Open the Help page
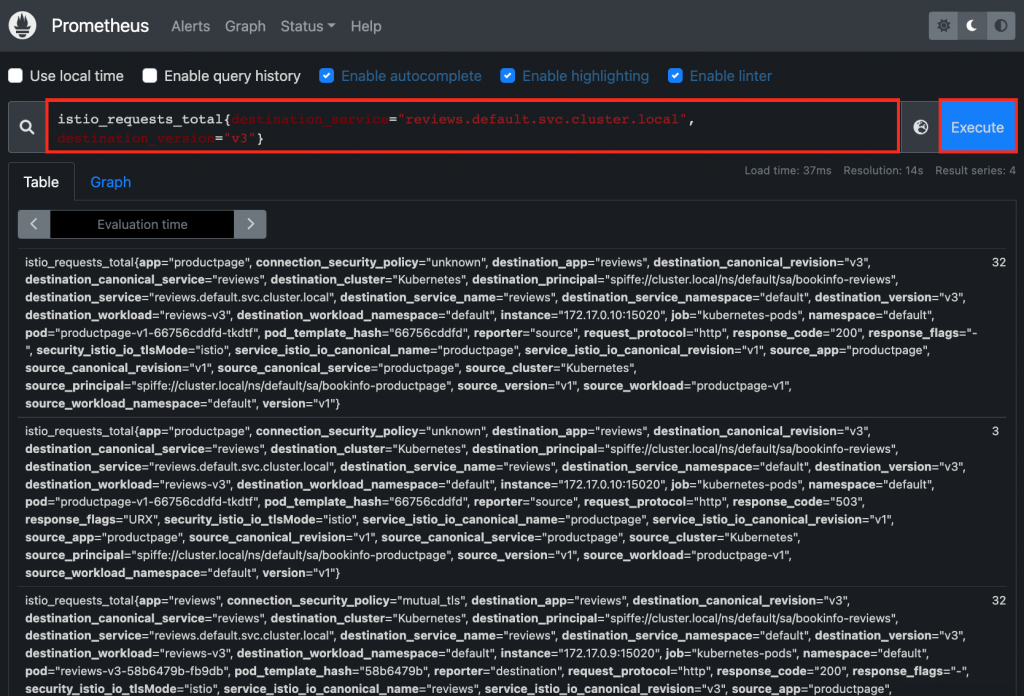 pos(366,26)
